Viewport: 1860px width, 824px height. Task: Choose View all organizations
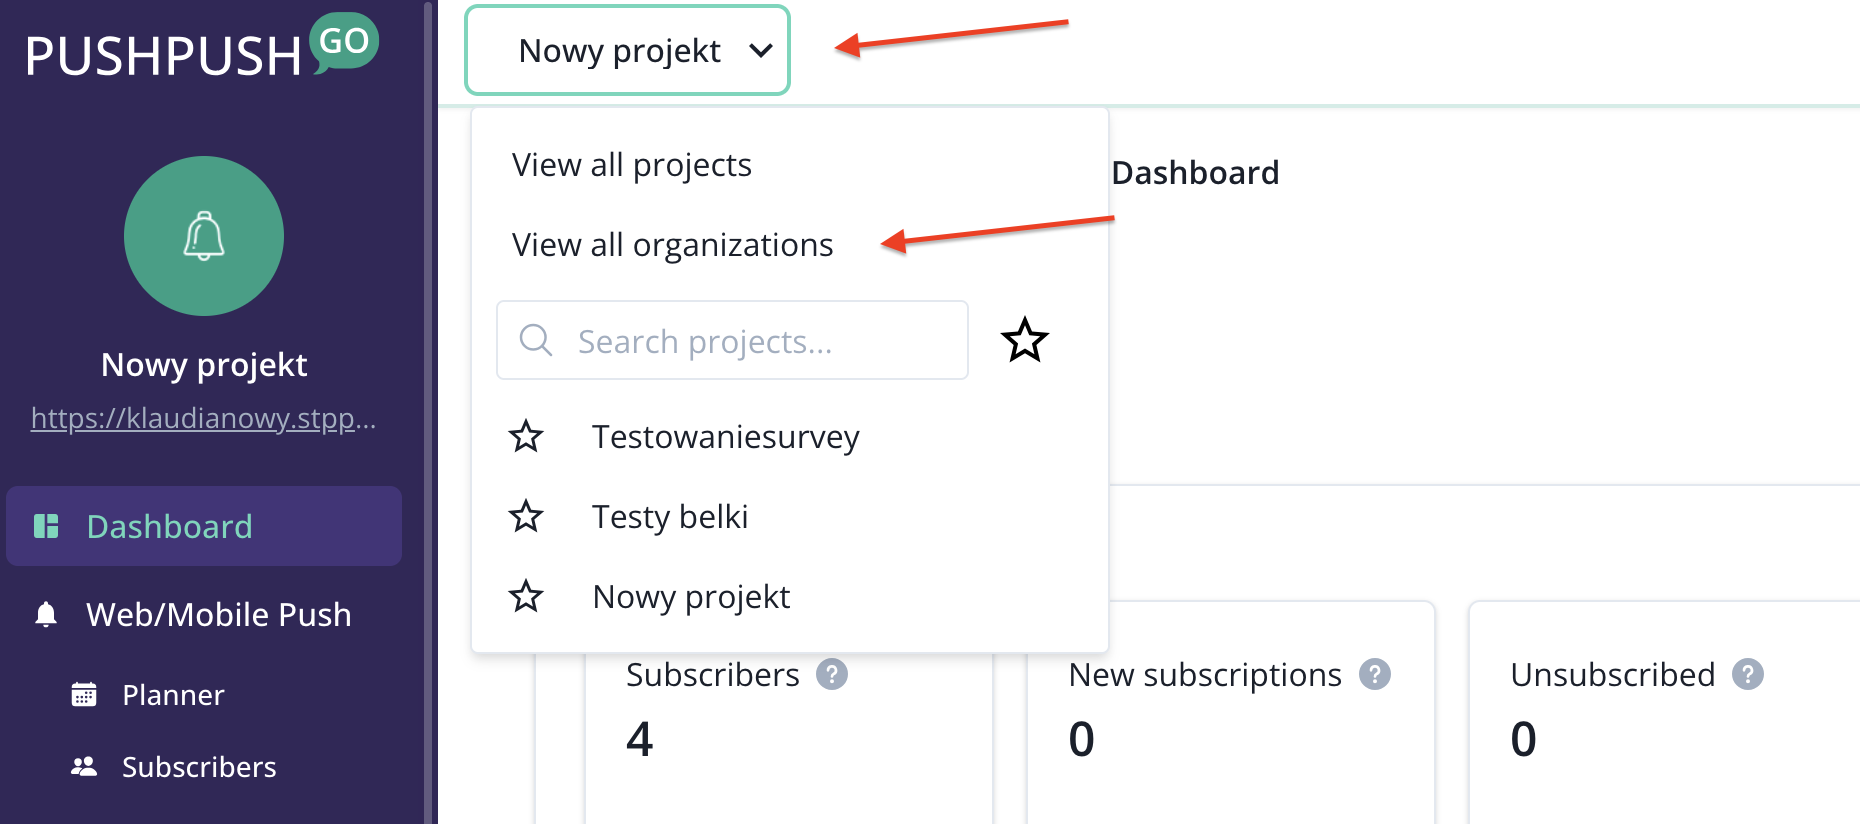(672, 245)
